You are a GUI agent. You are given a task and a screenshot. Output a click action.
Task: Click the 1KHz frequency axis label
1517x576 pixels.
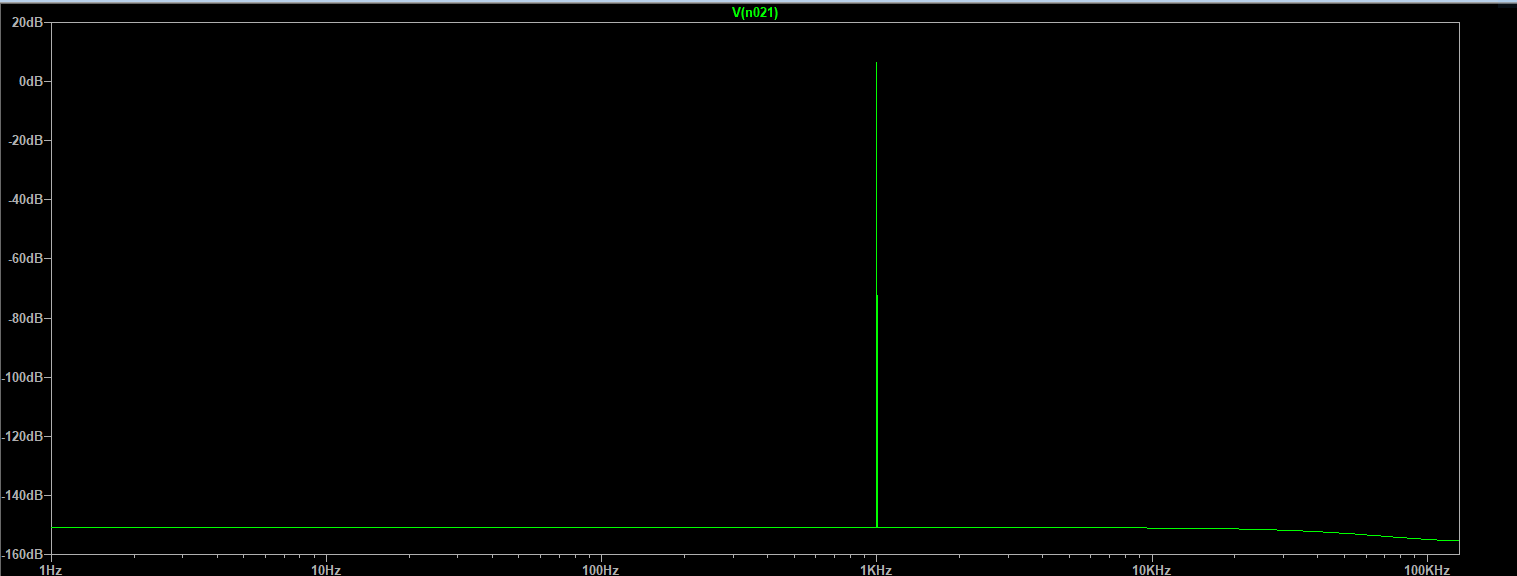tap(876, 569)
